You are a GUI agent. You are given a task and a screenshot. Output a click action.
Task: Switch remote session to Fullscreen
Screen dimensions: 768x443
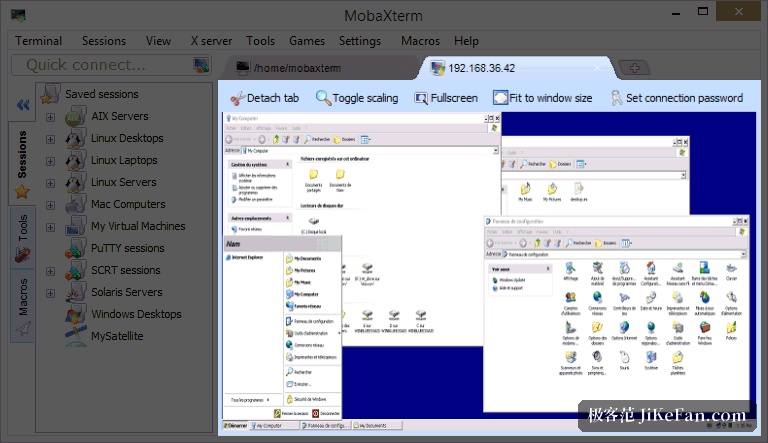click(x=446, y=98)
